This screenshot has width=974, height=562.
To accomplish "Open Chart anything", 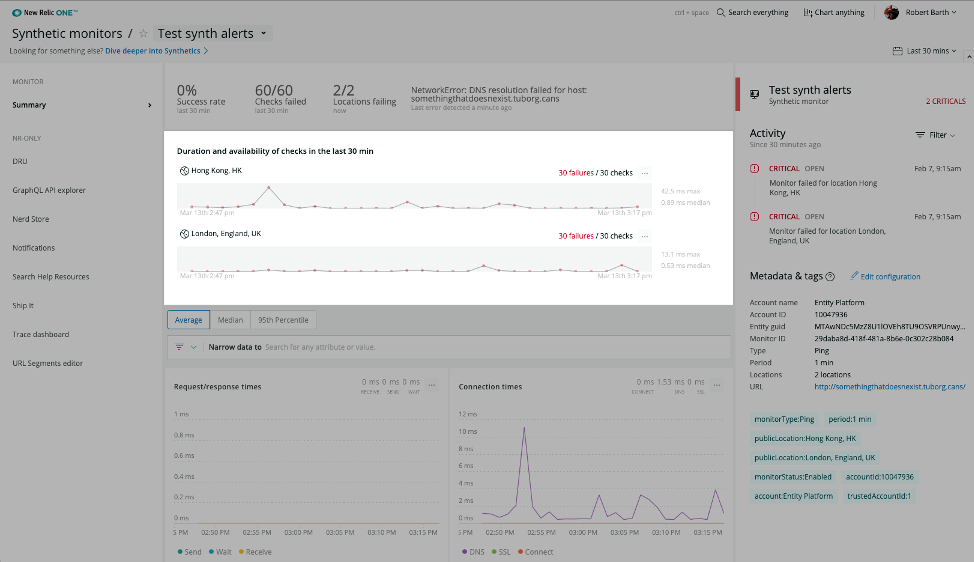I will click(x=834, y=12).
